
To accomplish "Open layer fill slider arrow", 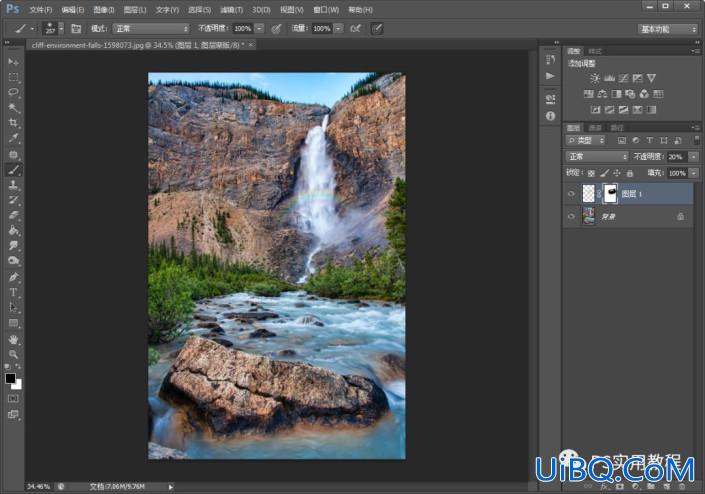I will (x=694, y=173).
